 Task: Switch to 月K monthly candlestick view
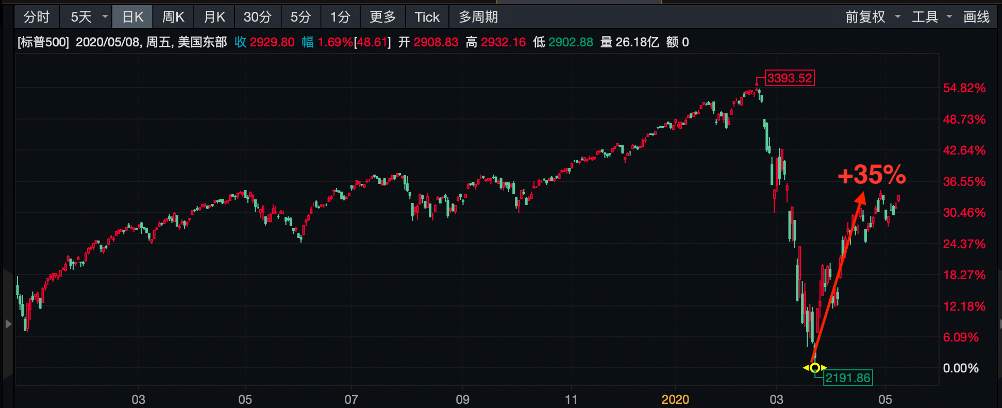pyautogui.click(x=213, y=17)
